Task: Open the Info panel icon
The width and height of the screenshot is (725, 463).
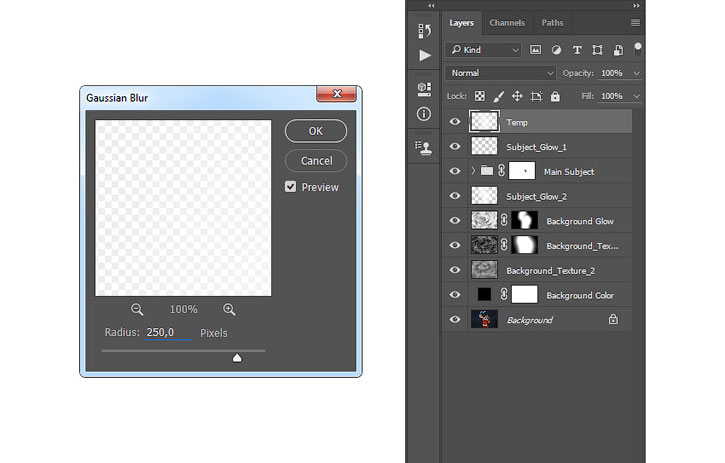Action: (x=424, y=114)
